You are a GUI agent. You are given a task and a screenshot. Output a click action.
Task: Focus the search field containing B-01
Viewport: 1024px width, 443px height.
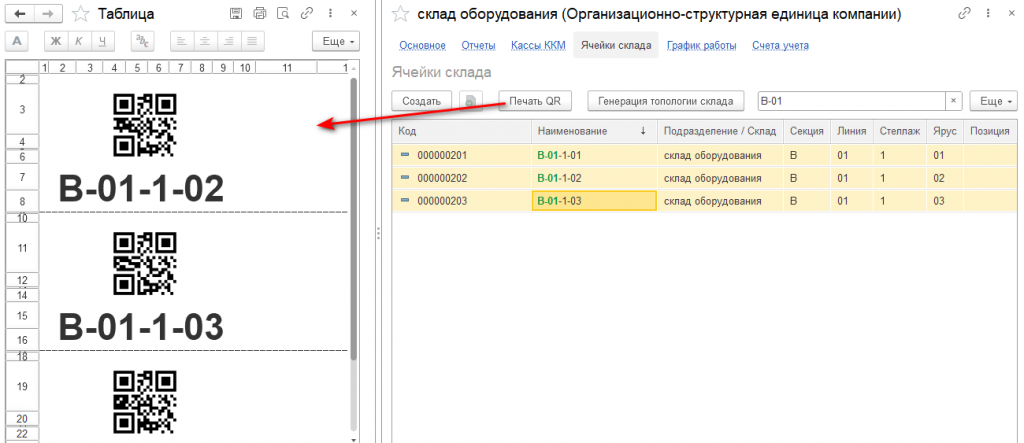click(x=852, y=101)
